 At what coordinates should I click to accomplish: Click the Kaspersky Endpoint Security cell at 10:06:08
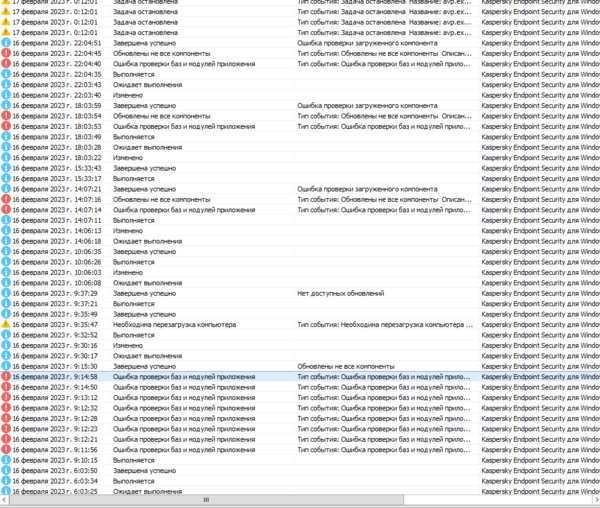point(540,283)
